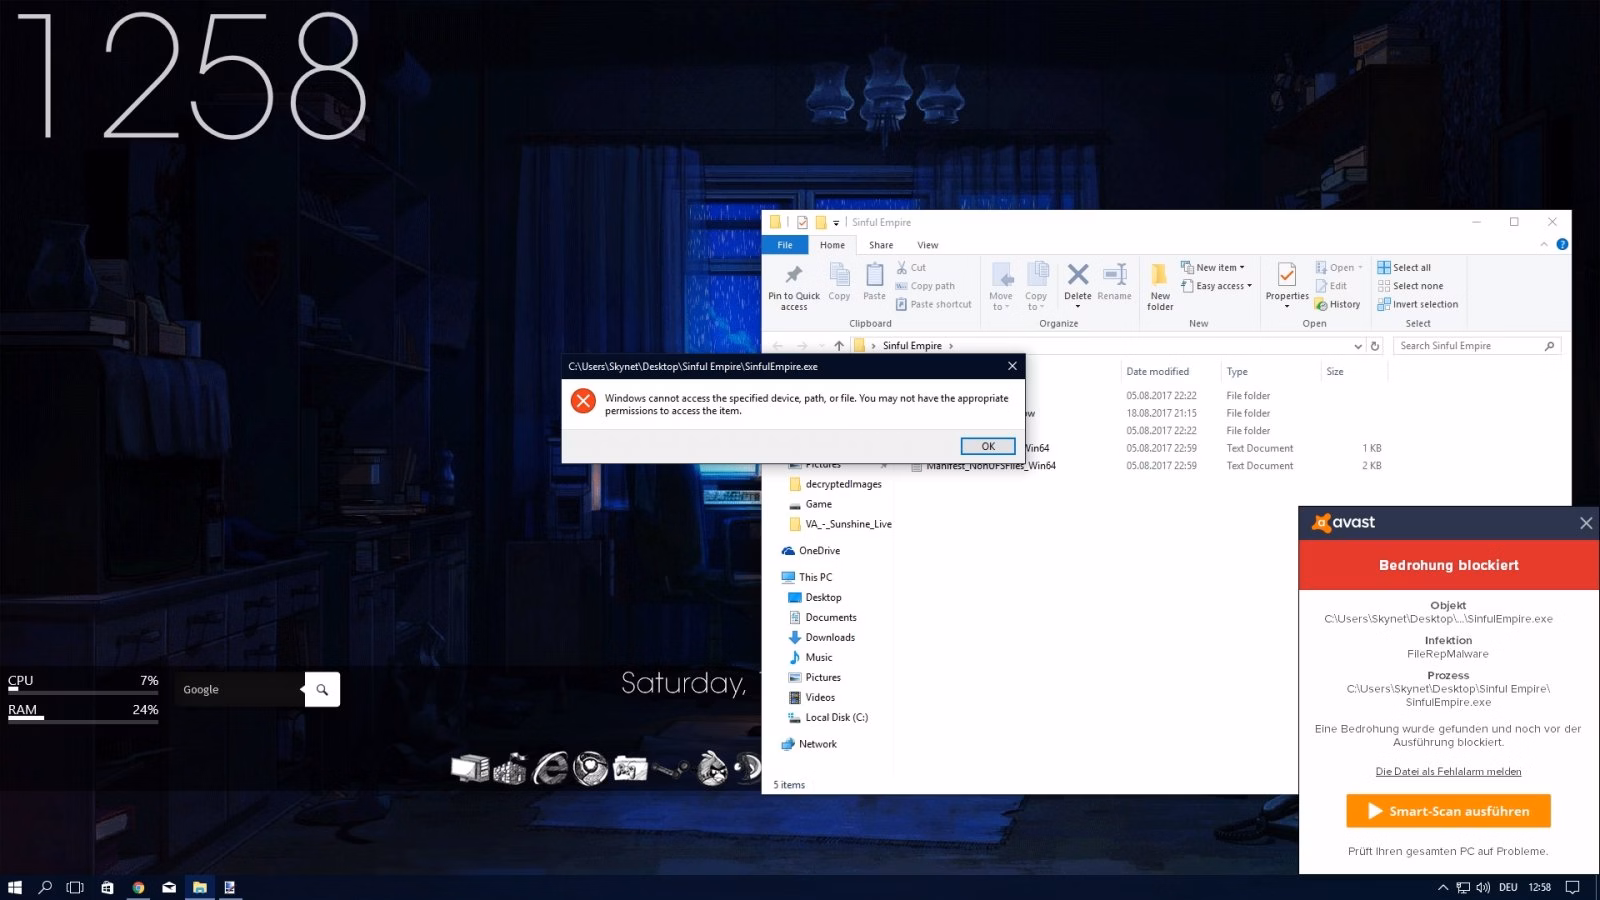Create a New folder from ribbon
This screenshot has height=900, width=1600.
(1160, 286)
